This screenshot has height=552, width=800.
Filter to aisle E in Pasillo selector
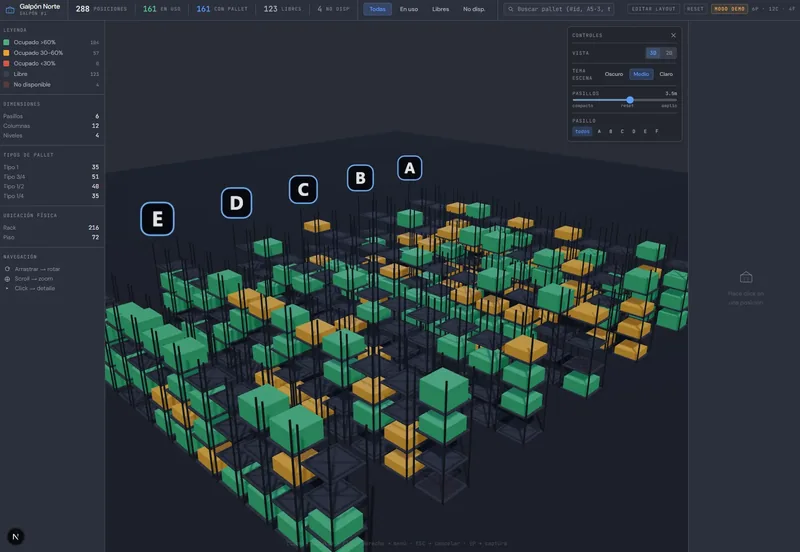(645, 132)
